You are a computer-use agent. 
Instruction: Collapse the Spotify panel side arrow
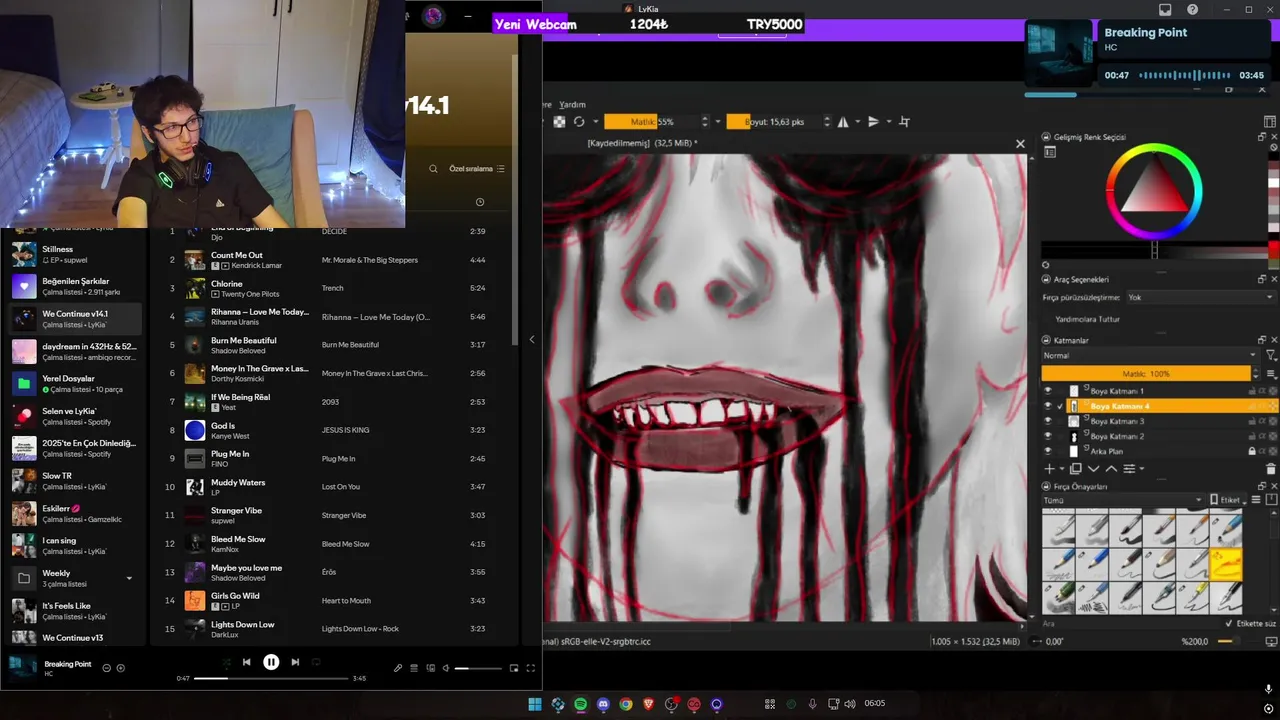tap(531, 340)
